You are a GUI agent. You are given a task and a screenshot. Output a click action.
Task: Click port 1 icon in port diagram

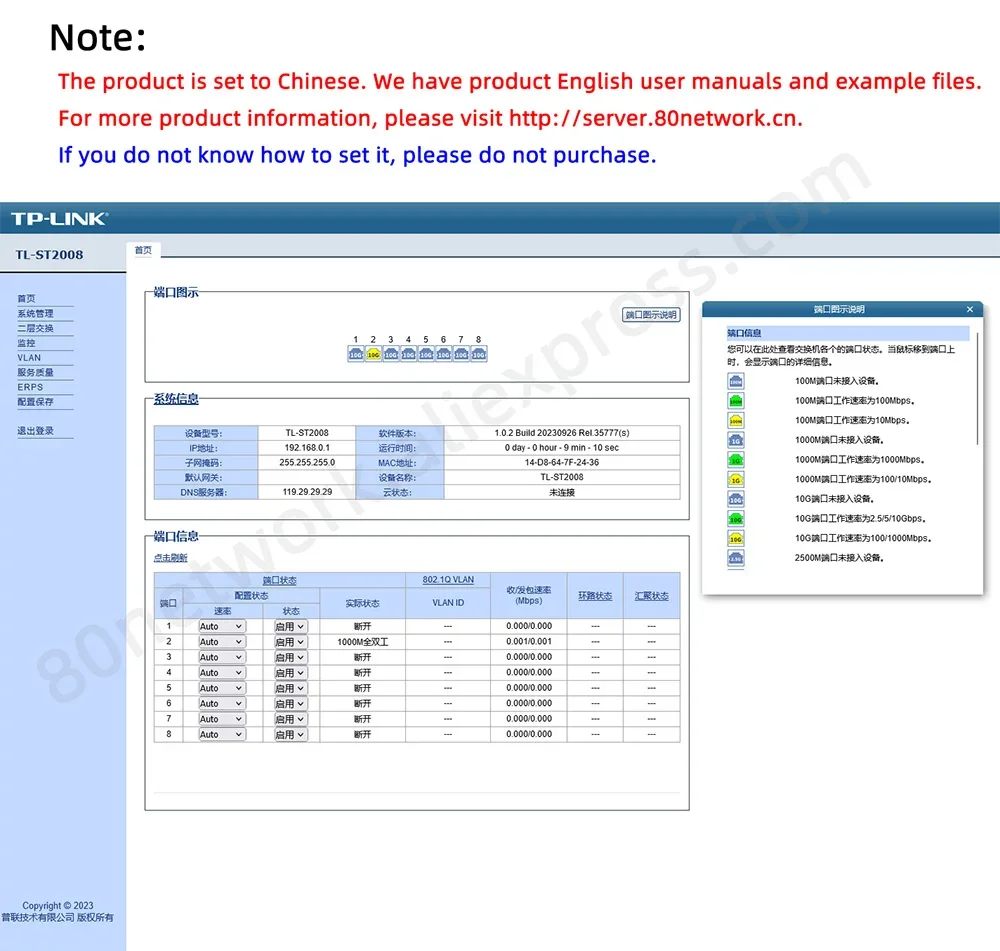coord(356,354)
